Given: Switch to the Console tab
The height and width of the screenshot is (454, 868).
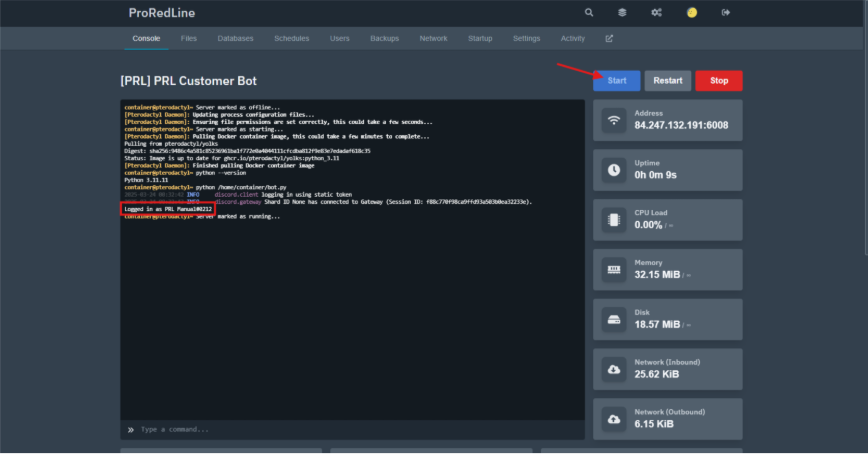Looking at the screenshot, I should pyautogui.click(x=146, y=38).
